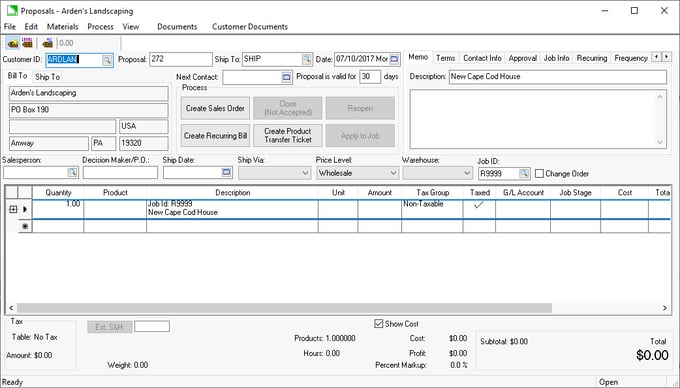Image resolution: width=680 pixels, height=388 pixels.
Task: Uncheck the Show Cost checkbox
Action: pos(378,323)
